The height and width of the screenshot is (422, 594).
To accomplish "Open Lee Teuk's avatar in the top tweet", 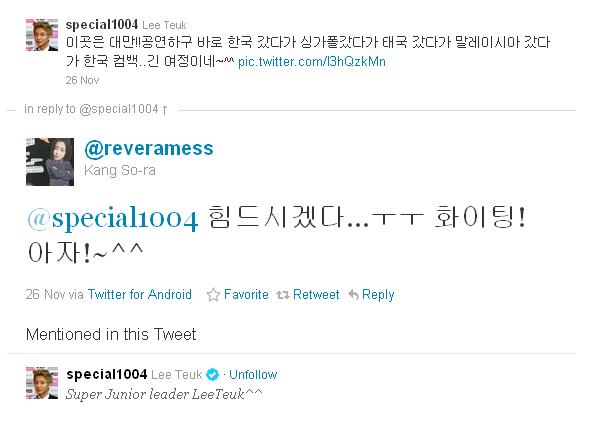I will click(42, 35).
